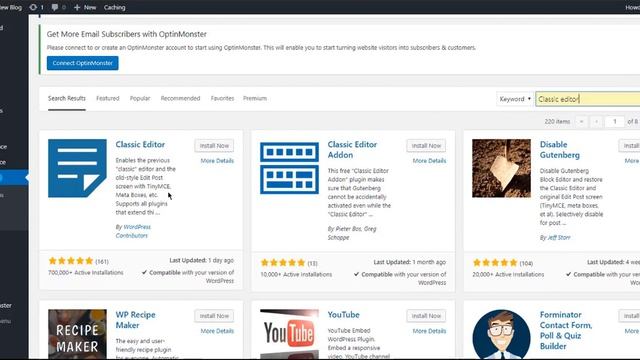Install the Classic Editor Addon plugin
Image resolution: width=640 pixels, height=360 pixels.
pyautogui.click(x=426, y=146)
